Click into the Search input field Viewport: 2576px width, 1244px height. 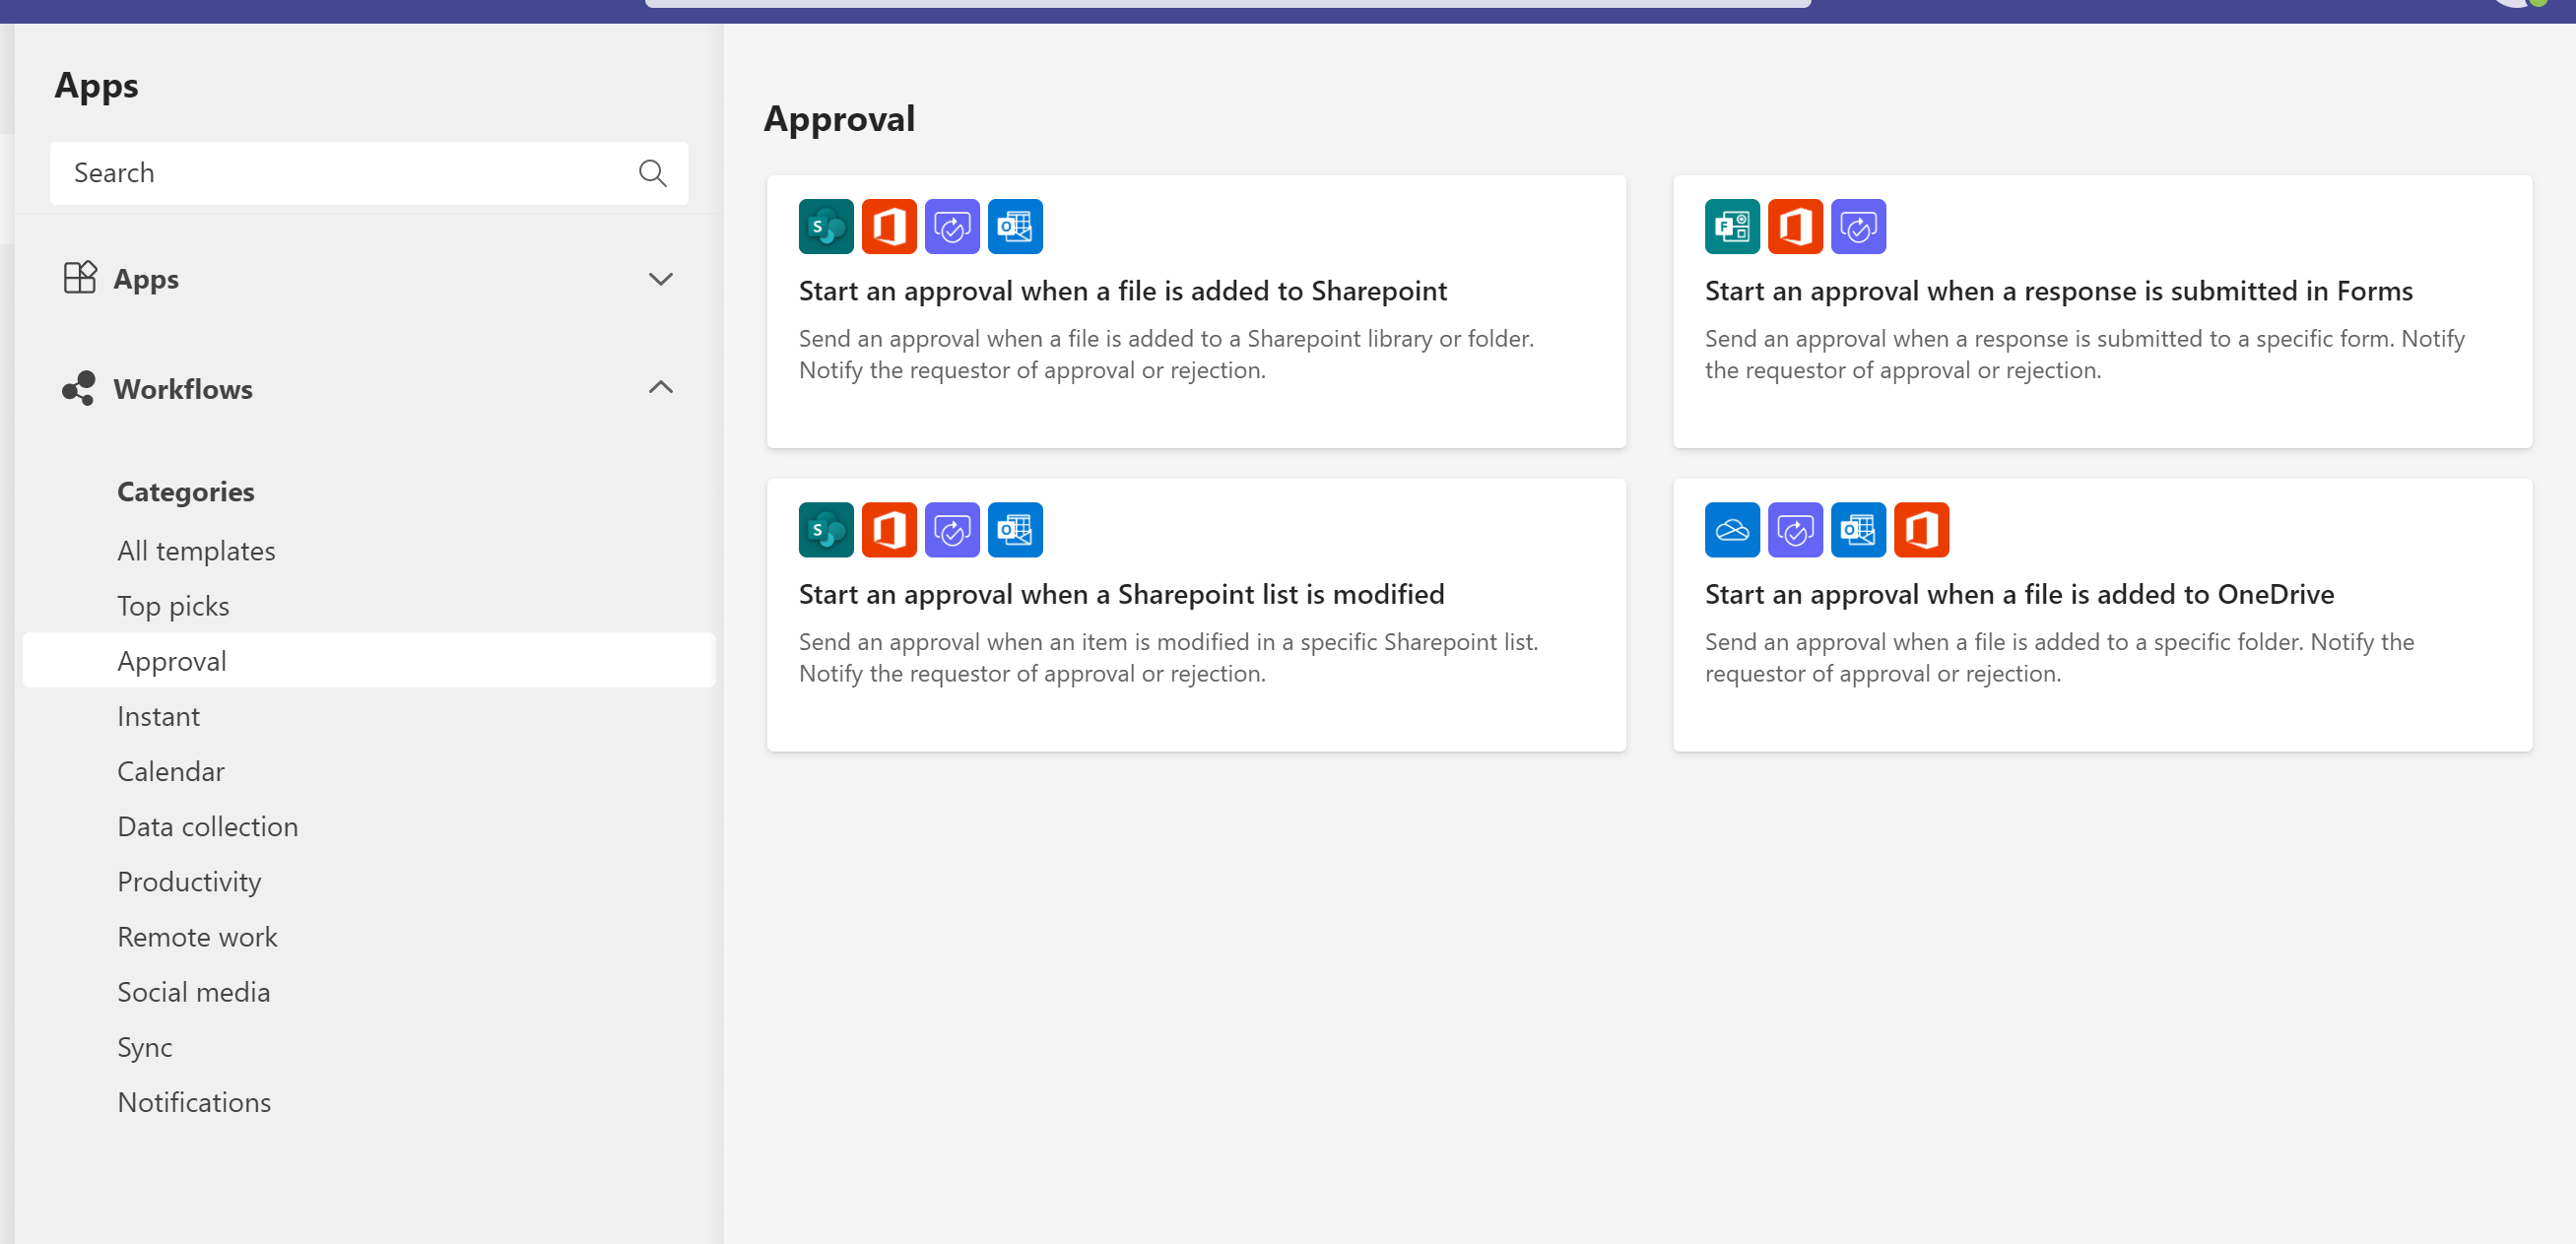tap(340, 173)
